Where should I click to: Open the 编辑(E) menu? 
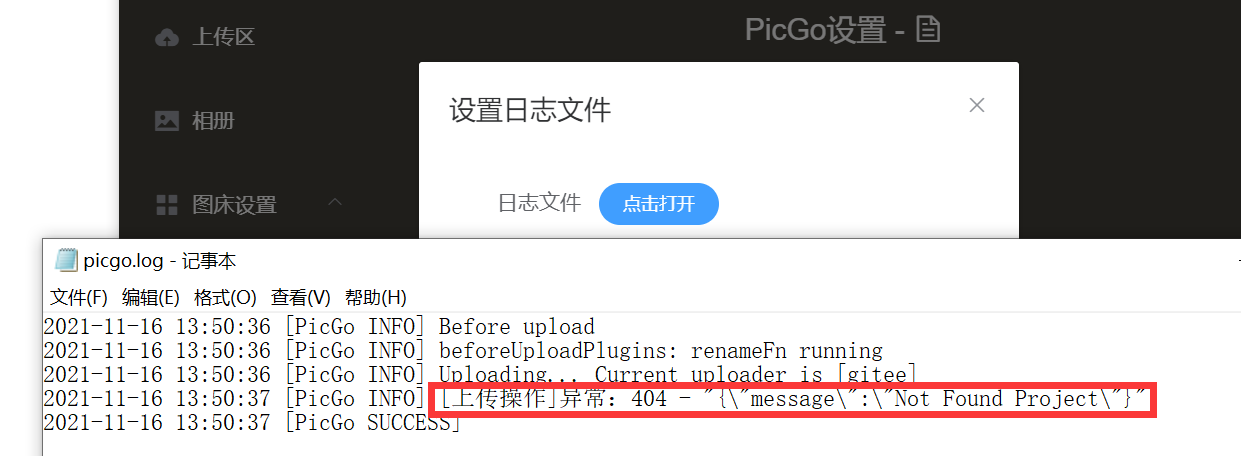151,297
